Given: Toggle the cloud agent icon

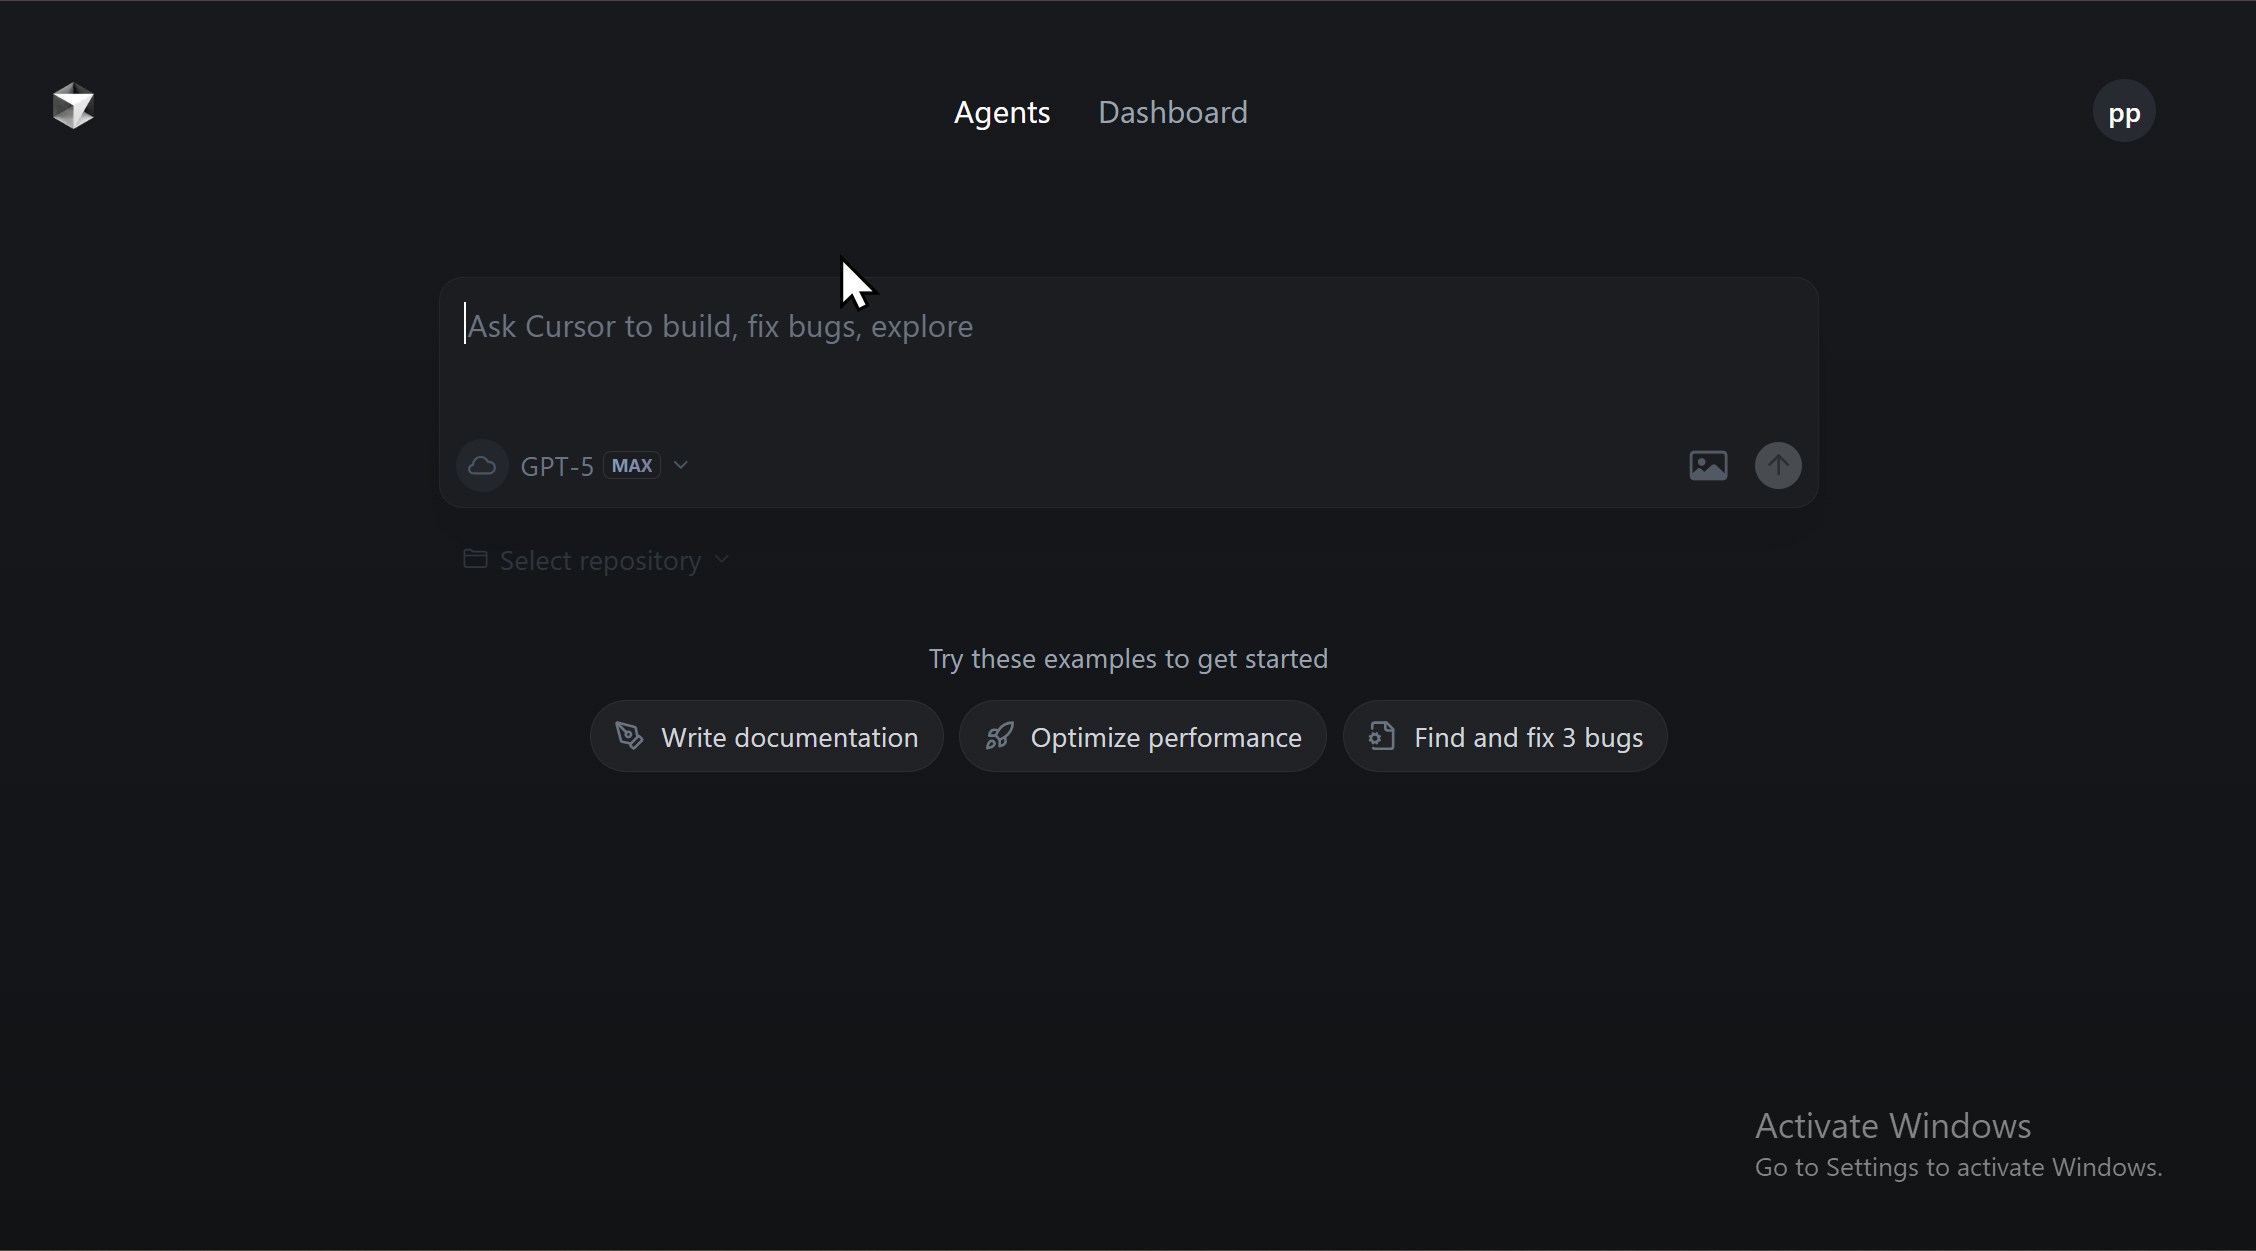Looking at the screenshot, I should click(x=482, y=466).
